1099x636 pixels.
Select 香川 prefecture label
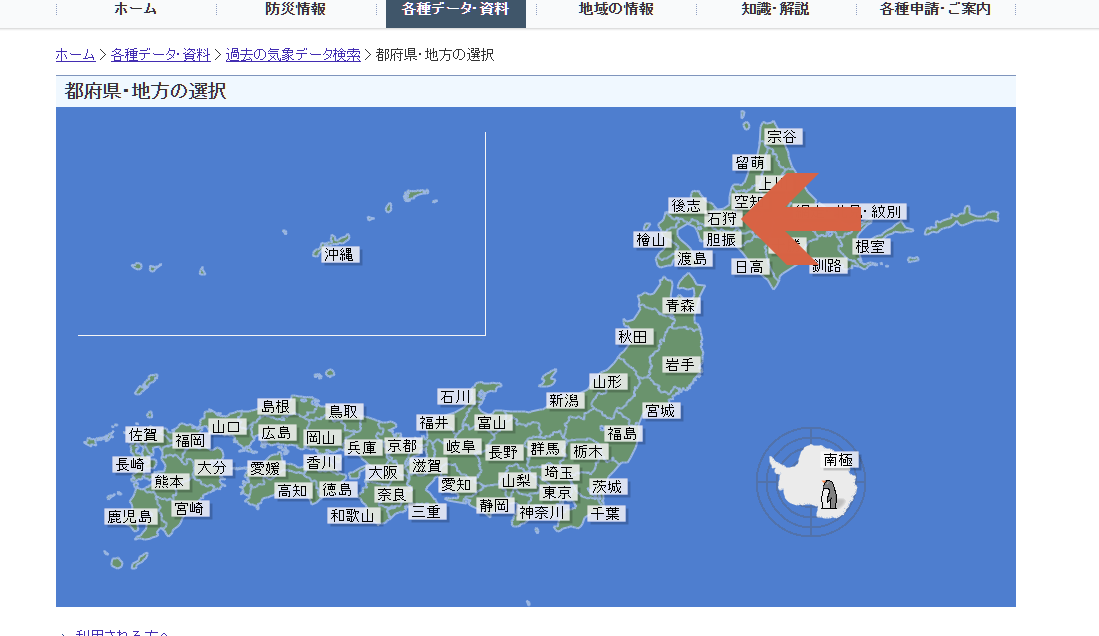coord(322,464)
